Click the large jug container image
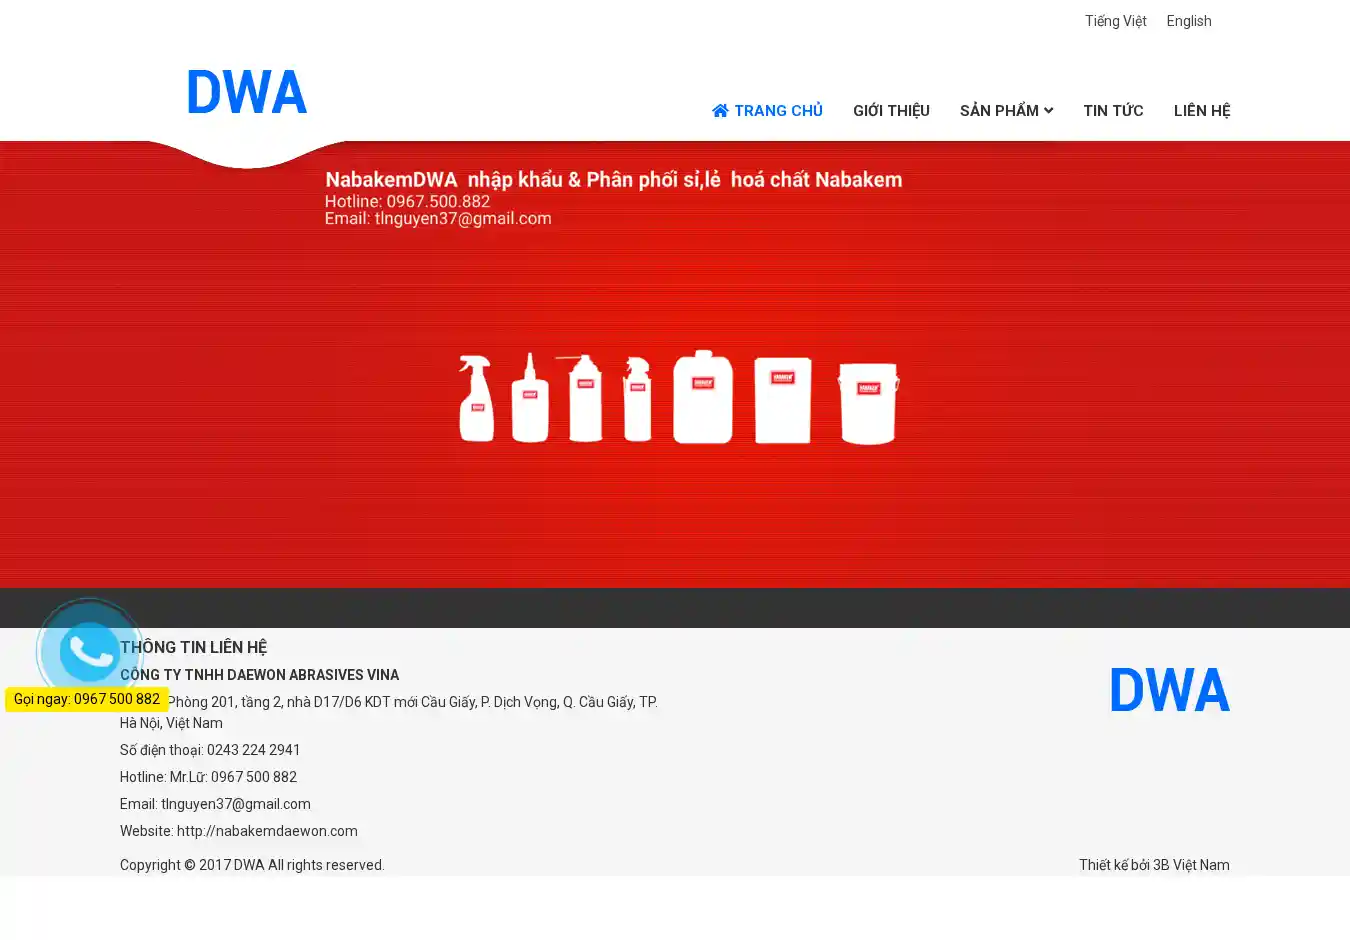The image size is (1350, 940). [x=702, y=397]
